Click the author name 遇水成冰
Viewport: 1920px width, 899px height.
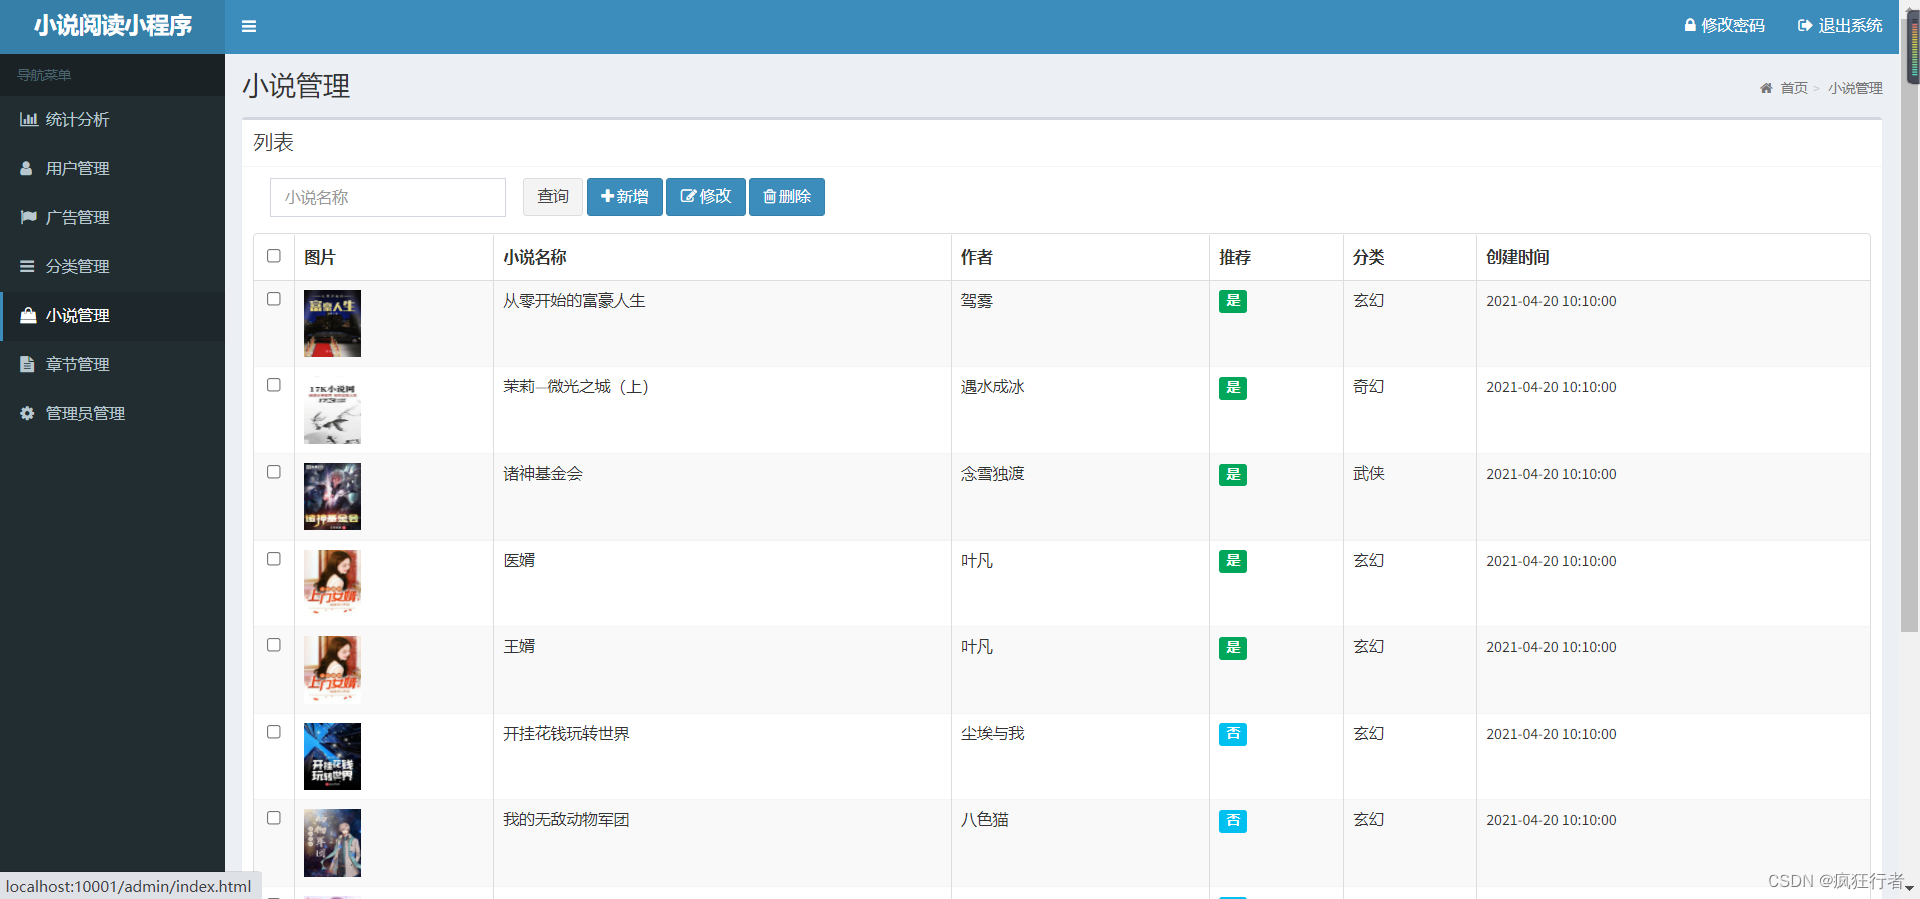click(x=993, y=387)
